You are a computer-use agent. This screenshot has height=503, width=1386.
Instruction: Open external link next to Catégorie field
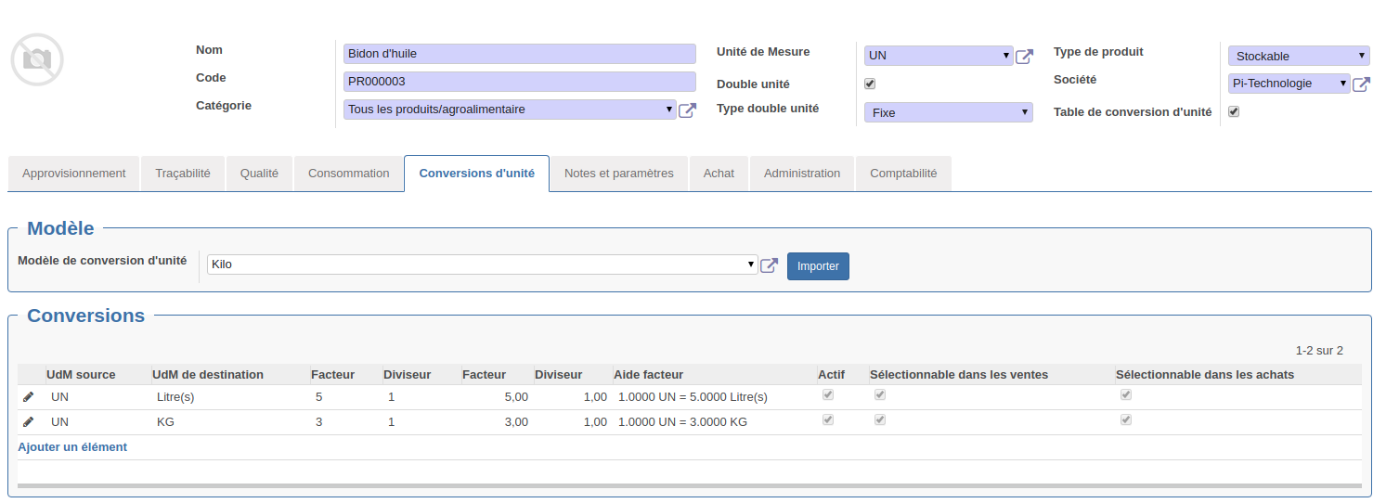pyautogui.click(x=687, y=110)
